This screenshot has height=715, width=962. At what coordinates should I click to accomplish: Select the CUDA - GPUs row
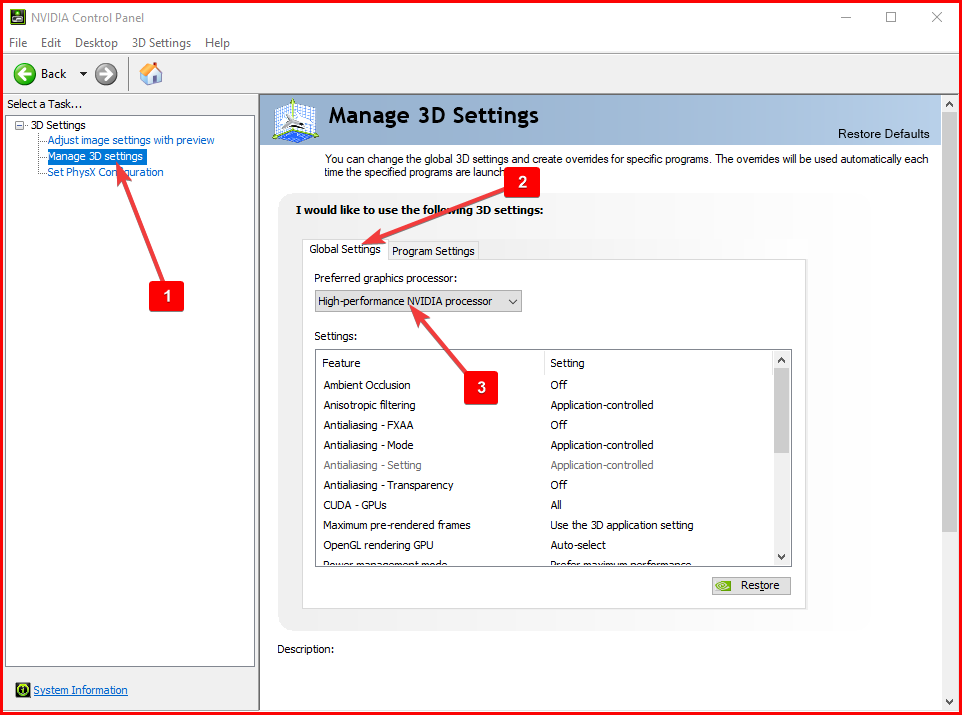[544, 505]
